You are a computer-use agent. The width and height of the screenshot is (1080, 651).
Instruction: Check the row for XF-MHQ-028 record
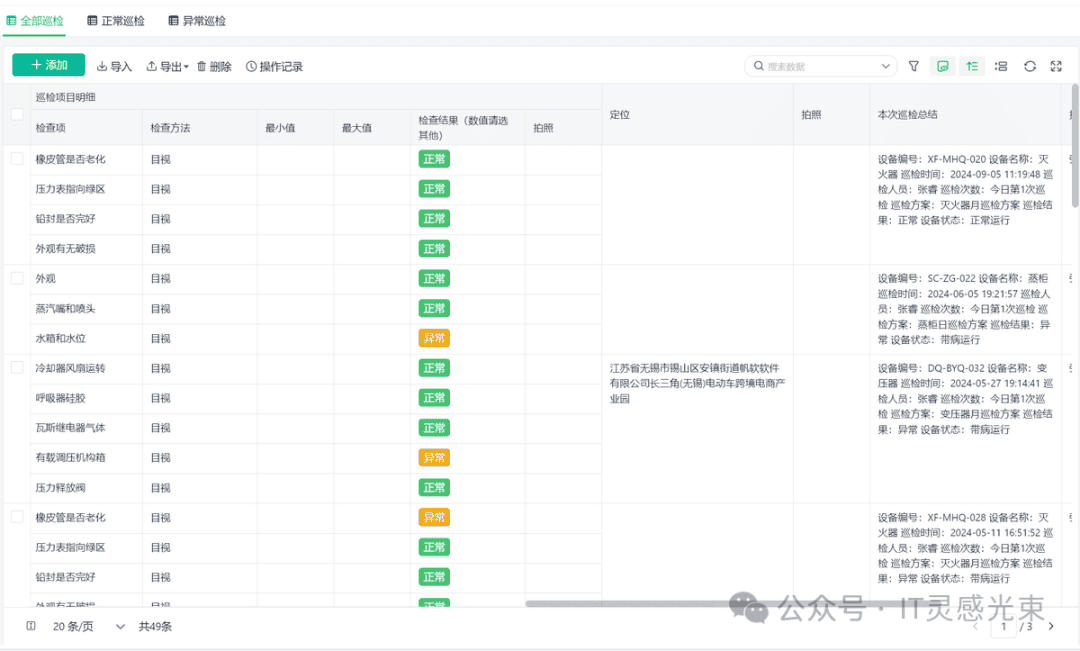pyautogui.click(x=17, y=517)
